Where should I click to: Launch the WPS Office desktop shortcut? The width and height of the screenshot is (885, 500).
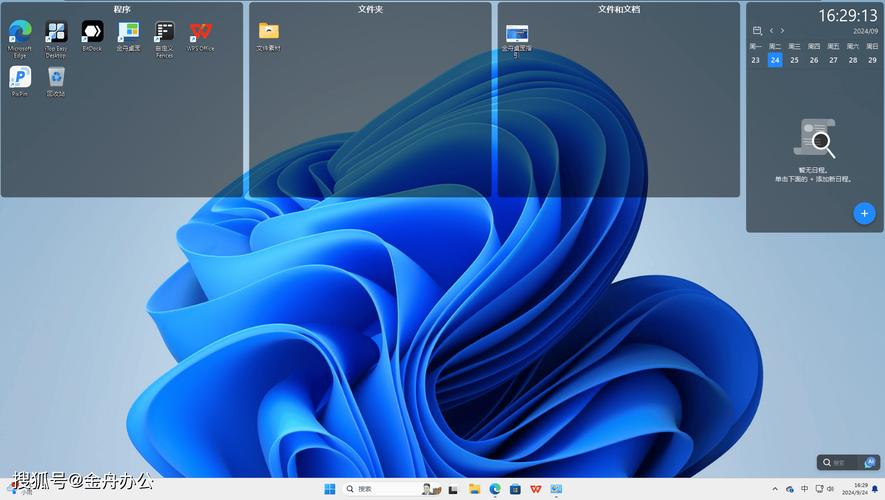(x=200, y=33)
